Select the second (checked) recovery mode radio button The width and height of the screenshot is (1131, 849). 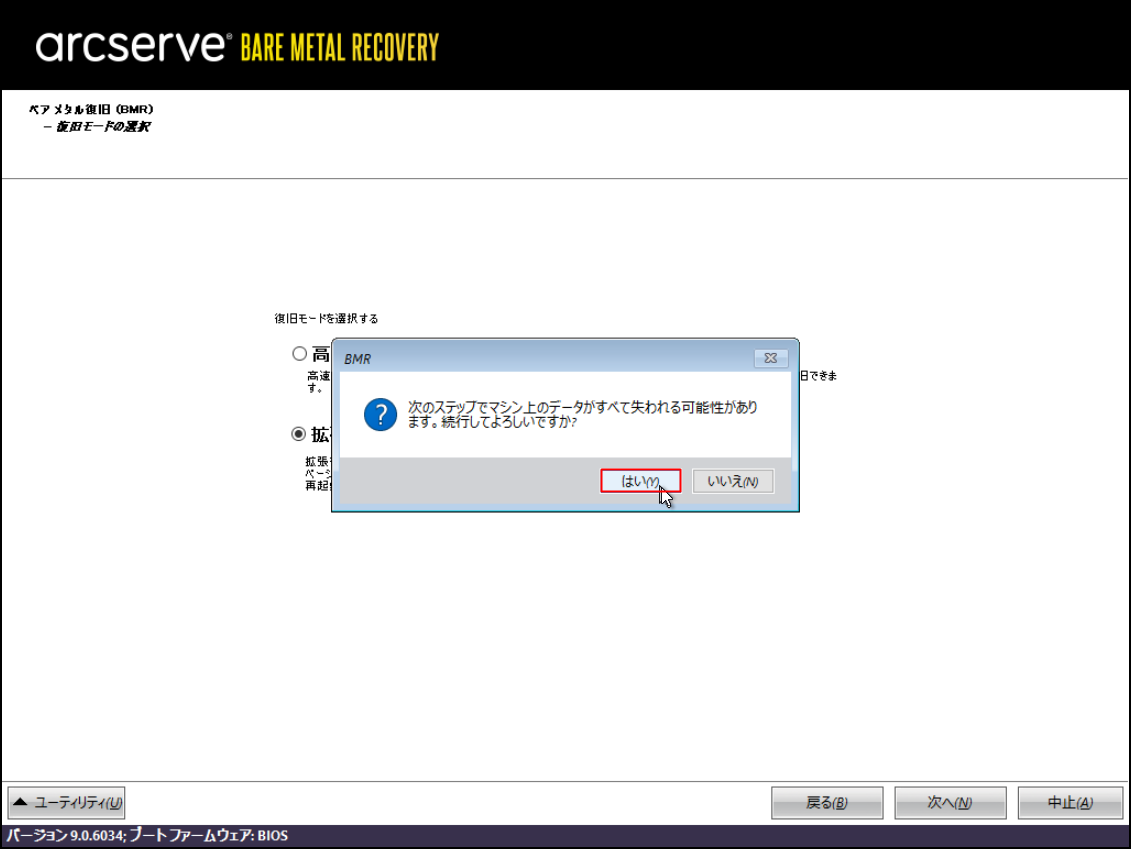click(299, 434)
